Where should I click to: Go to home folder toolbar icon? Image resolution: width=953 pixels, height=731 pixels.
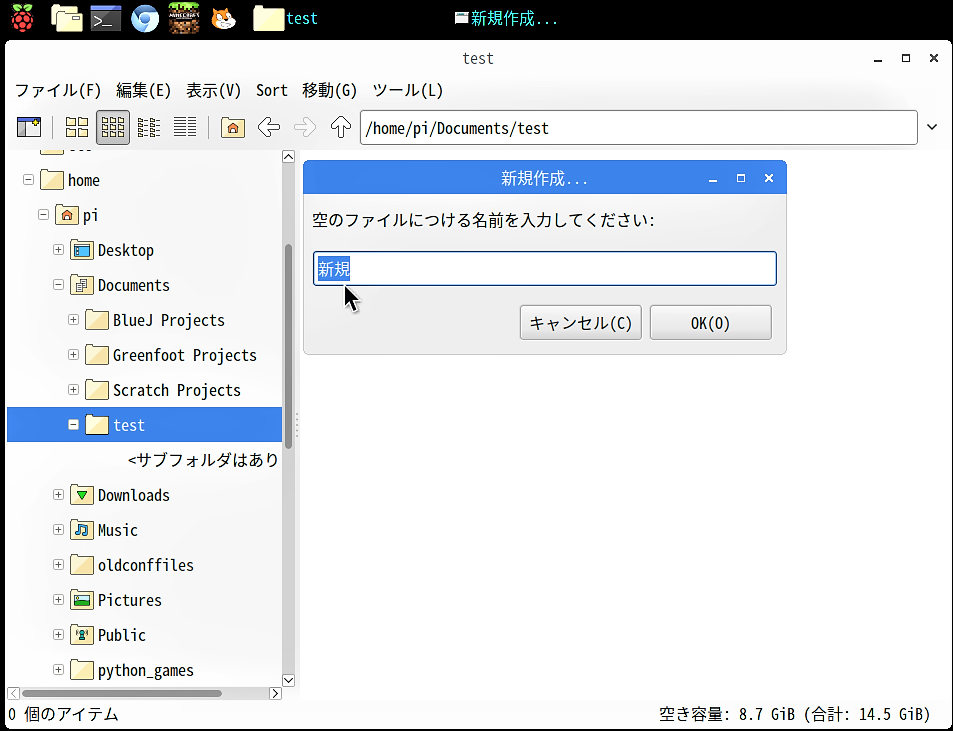tap(233, 128)
